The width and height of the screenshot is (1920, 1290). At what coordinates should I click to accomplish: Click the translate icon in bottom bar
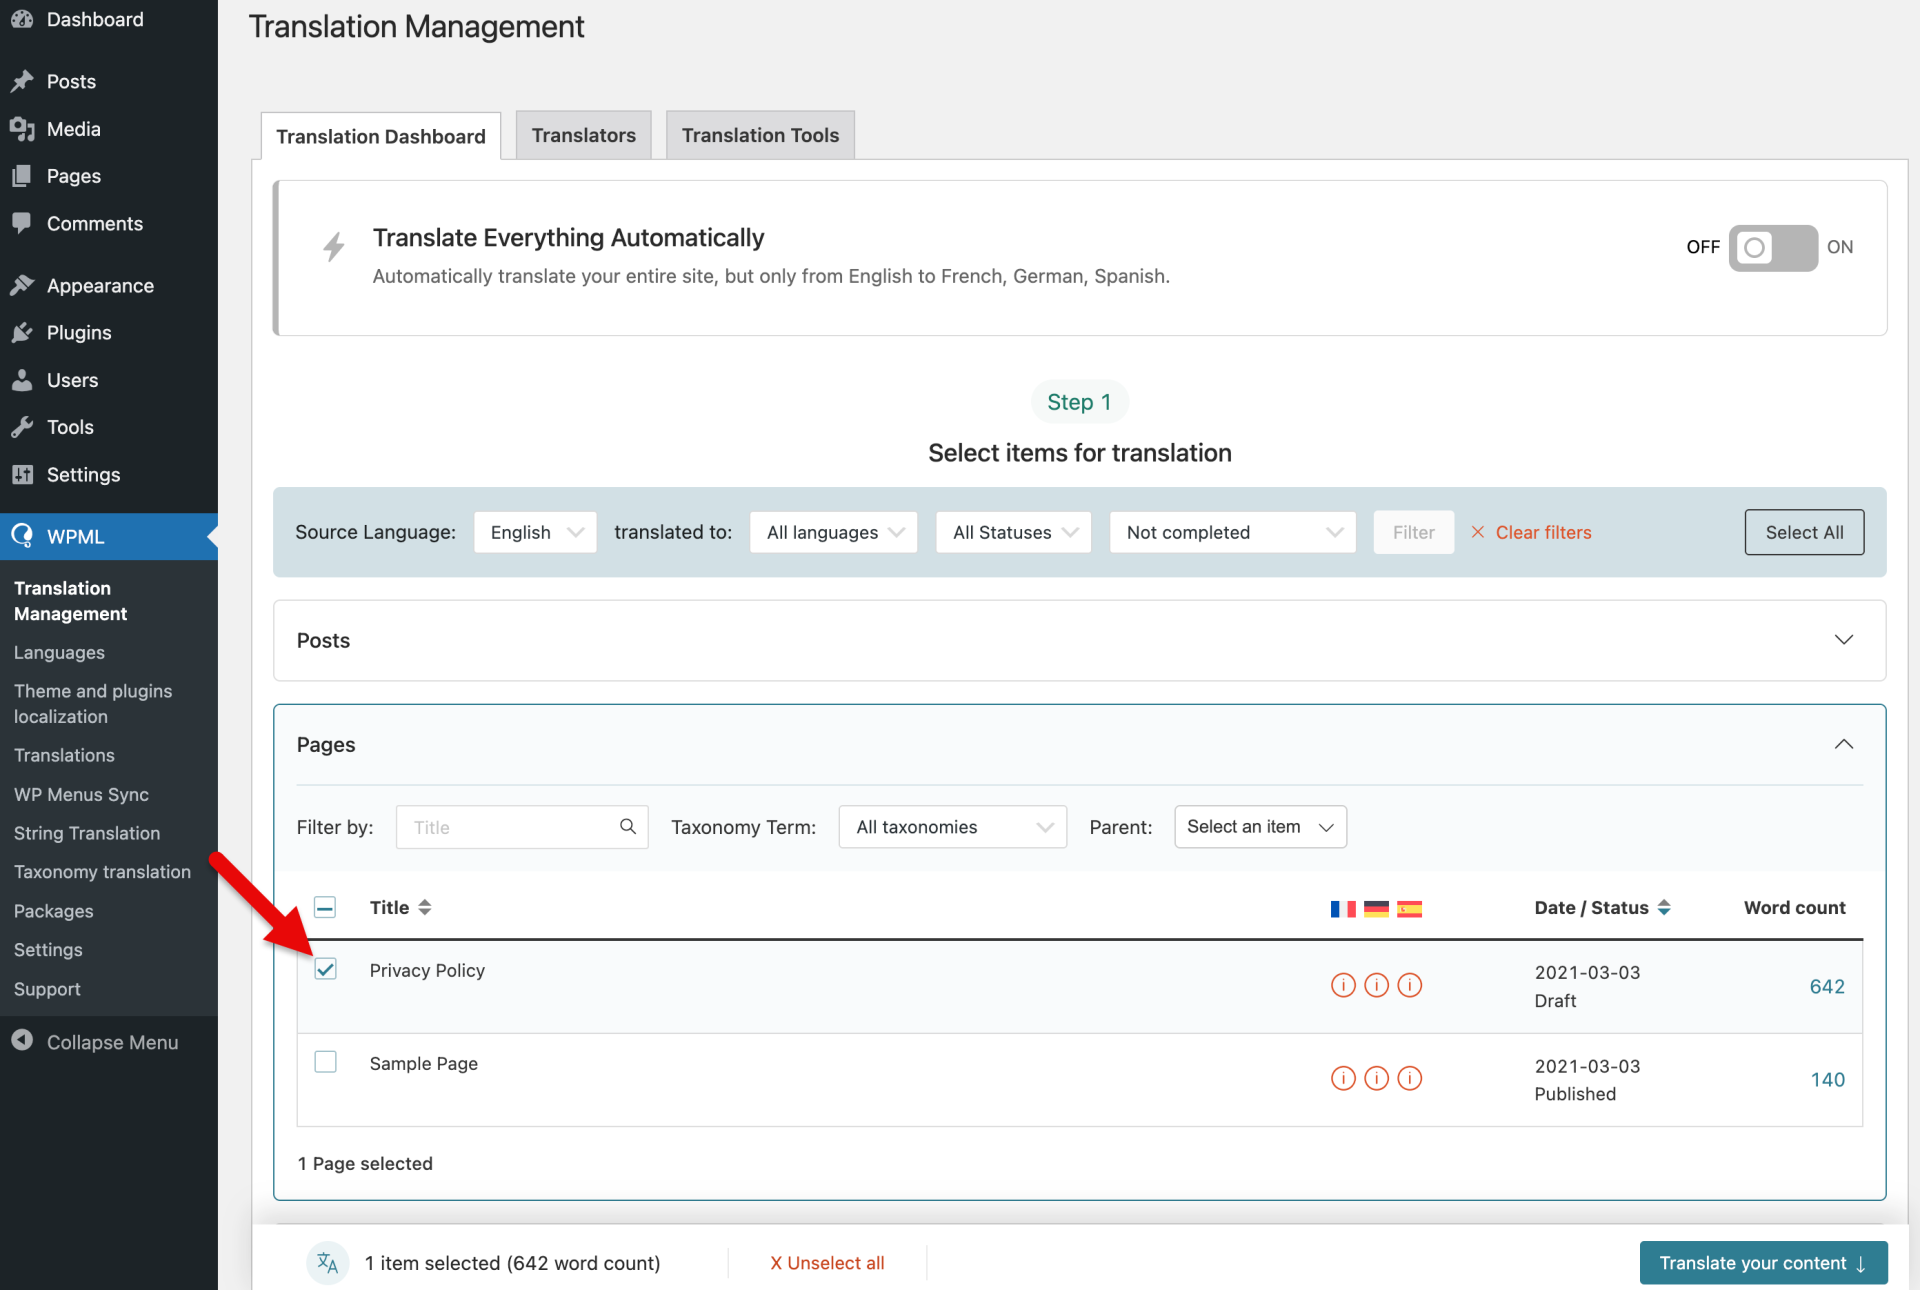tap(327, 1263)
